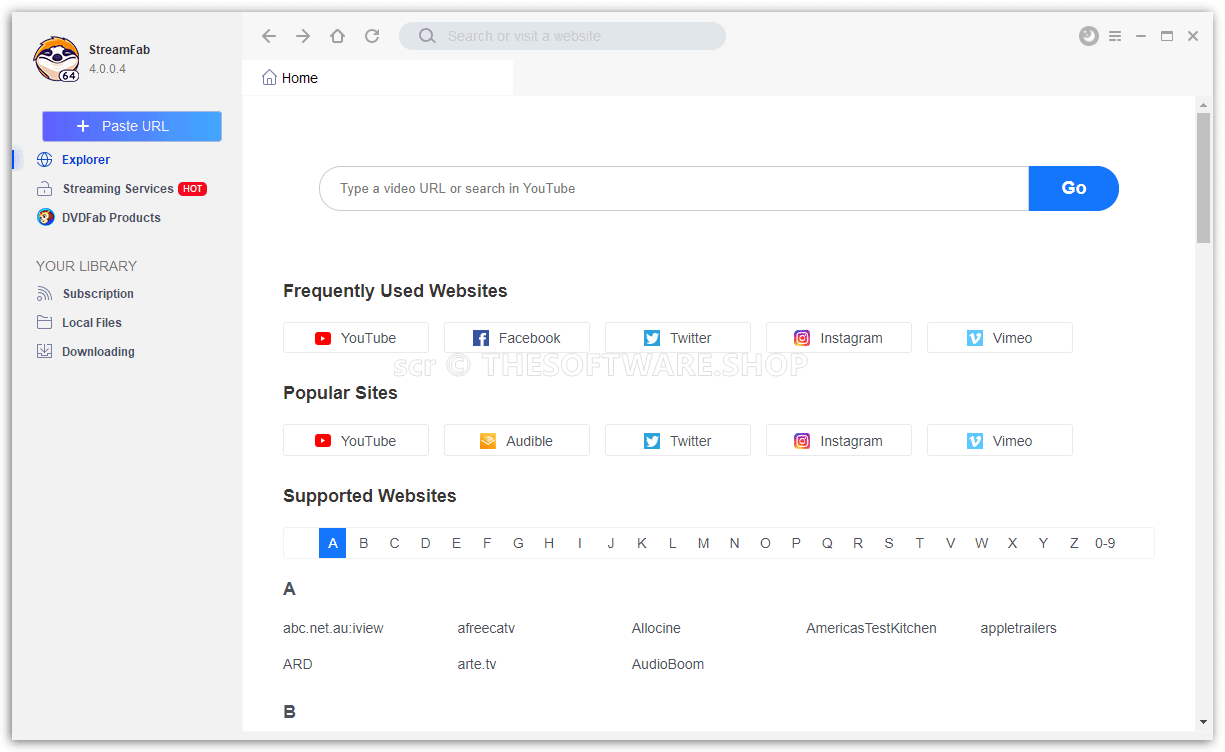
Task: Select letter S in the alphabet filter
Action: click(889, 543)
